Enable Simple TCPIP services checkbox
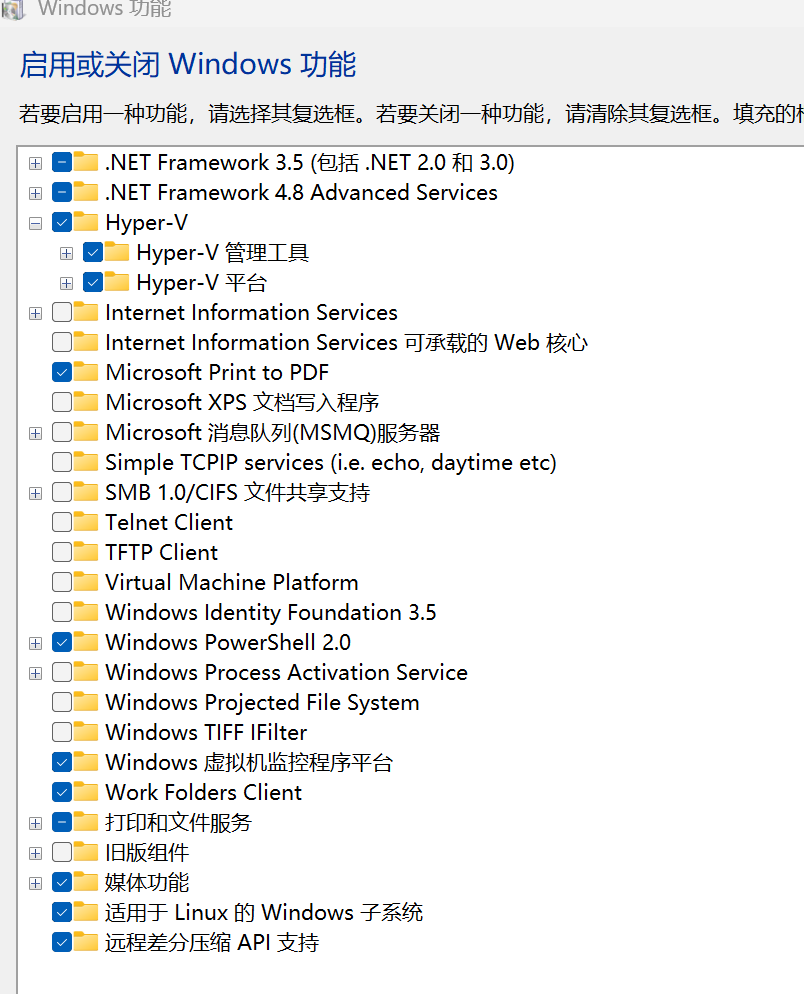 62,462
